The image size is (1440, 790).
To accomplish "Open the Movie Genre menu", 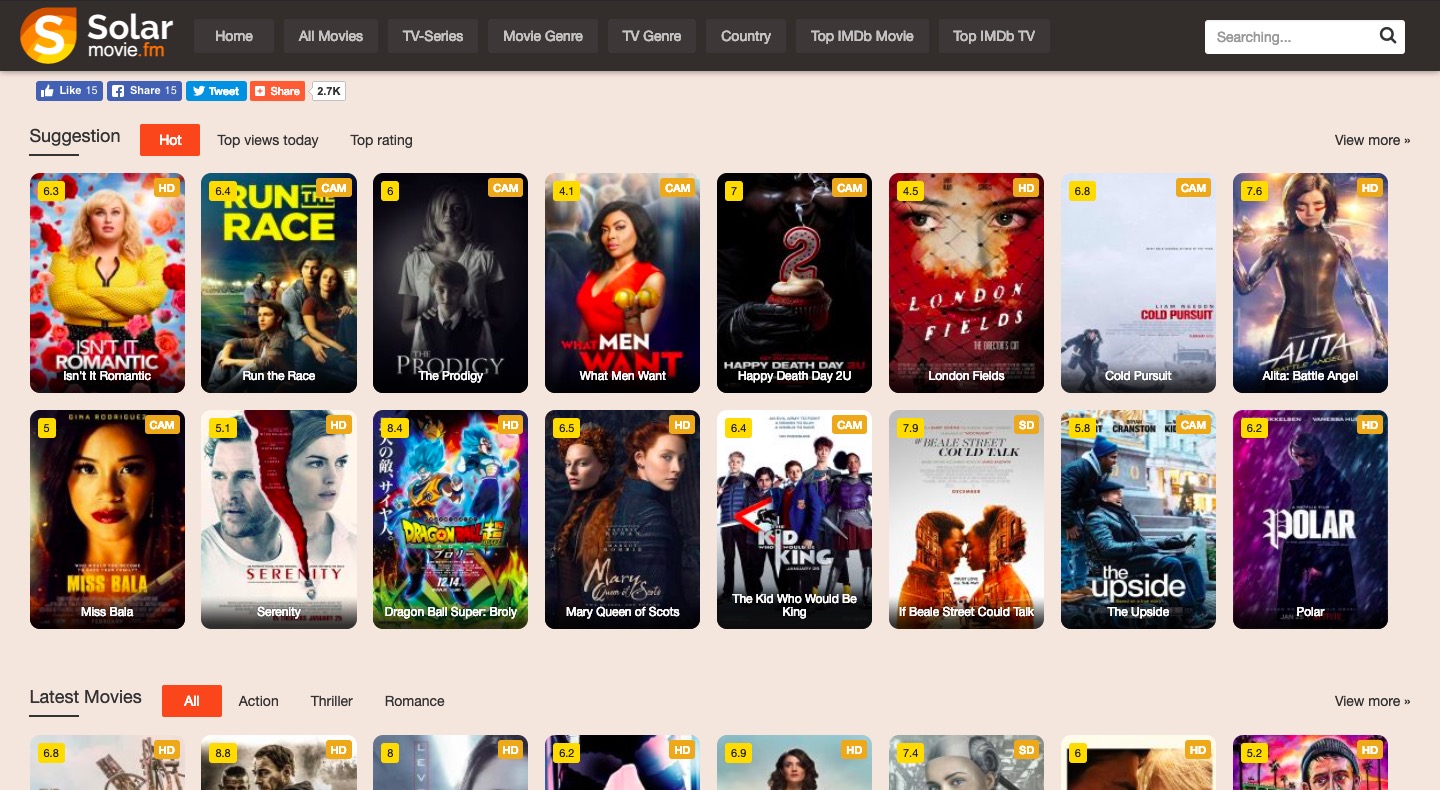I will [543, 36].
